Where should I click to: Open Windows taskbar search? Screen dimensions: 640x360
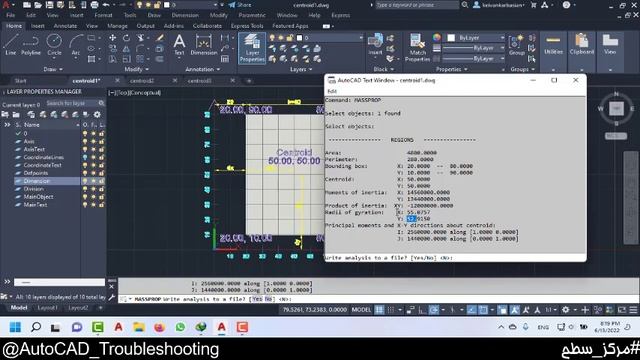click(36, 327)
